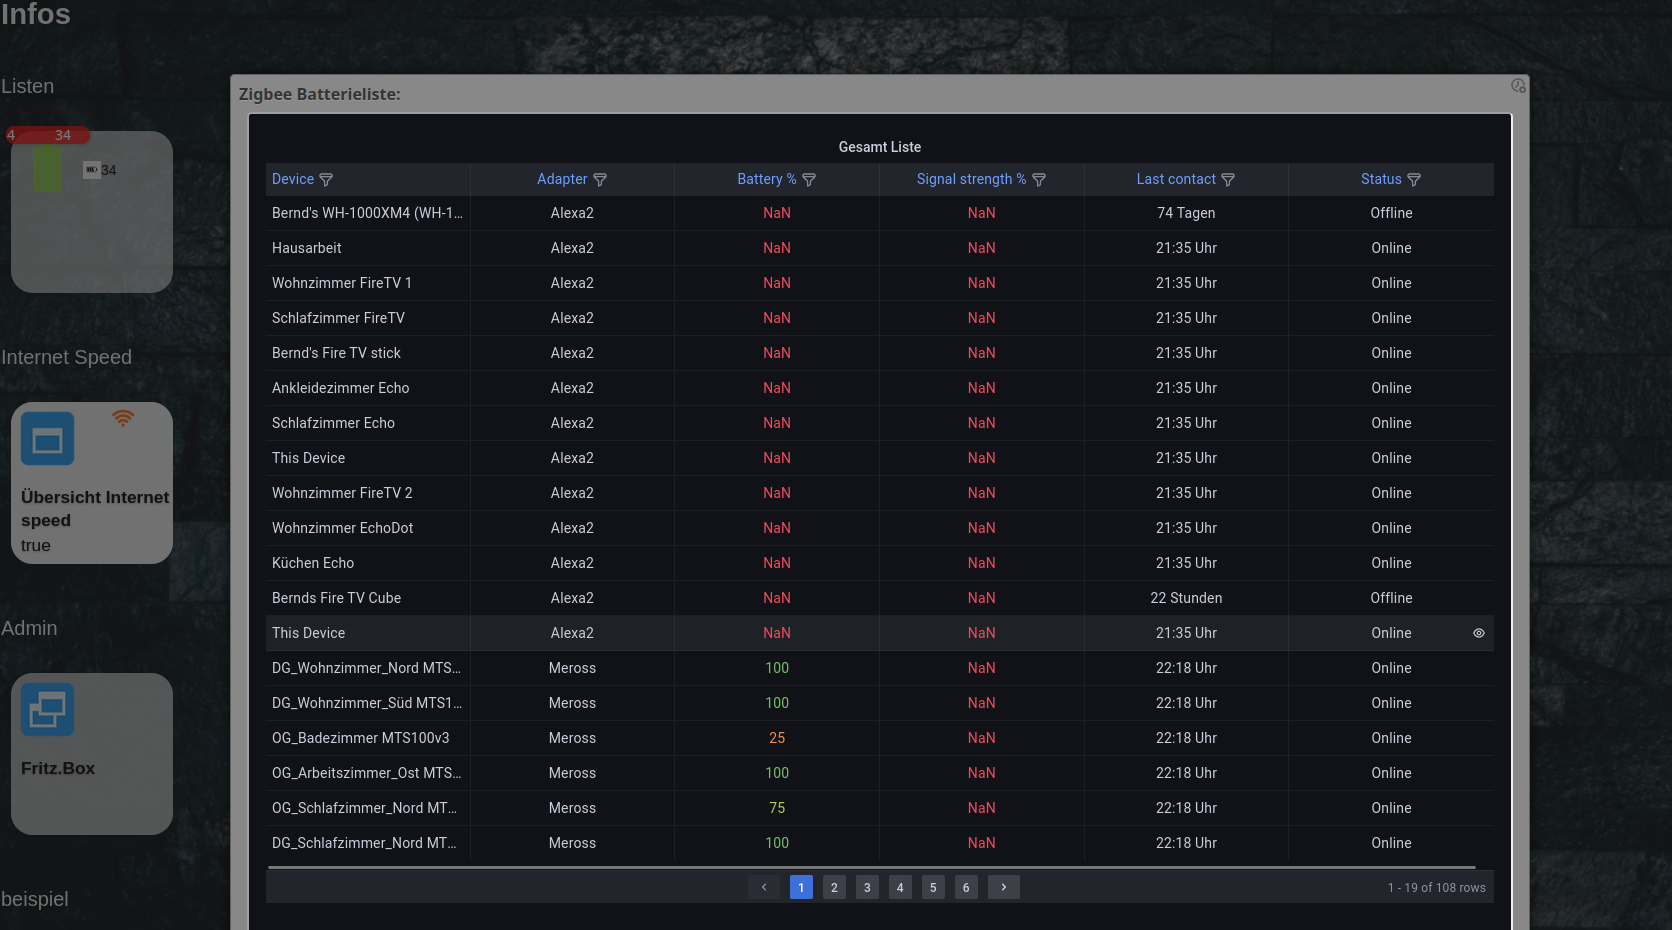Sort by Status column header
This screenshot has height=930, width=1672.
[1381, 179]
